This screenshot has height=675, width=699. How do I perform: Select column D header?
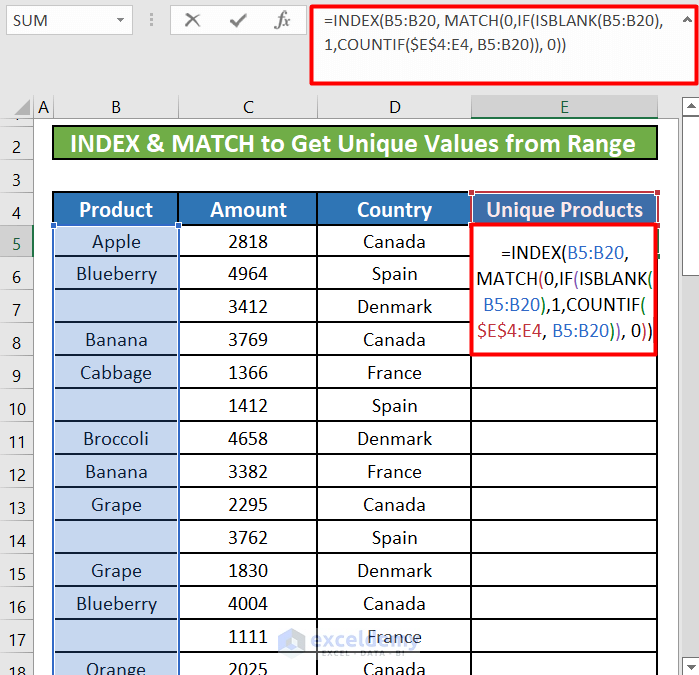[x=394, y=107]
